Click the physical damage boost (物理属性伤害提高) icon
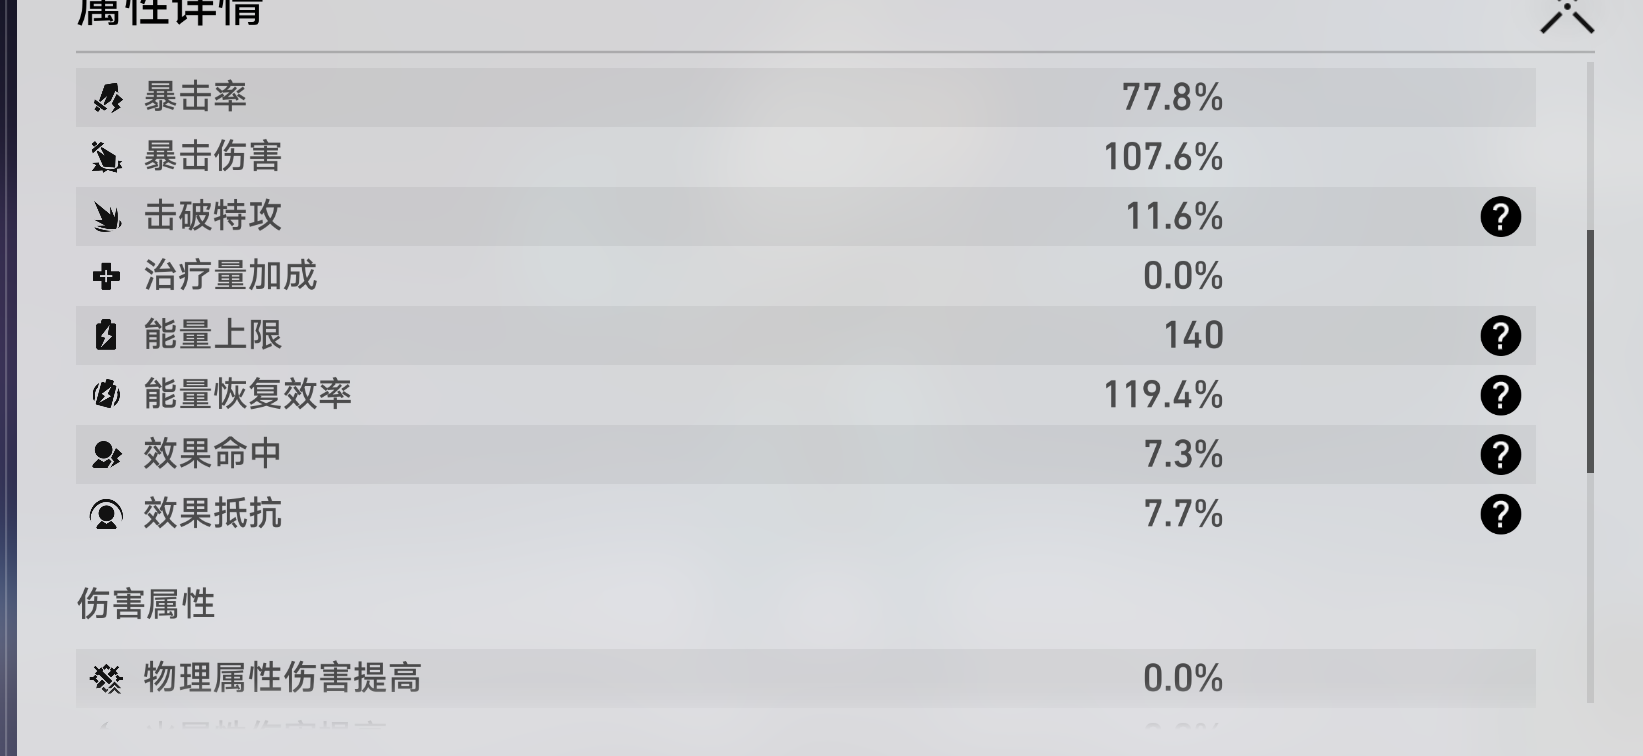 (107, 679)
